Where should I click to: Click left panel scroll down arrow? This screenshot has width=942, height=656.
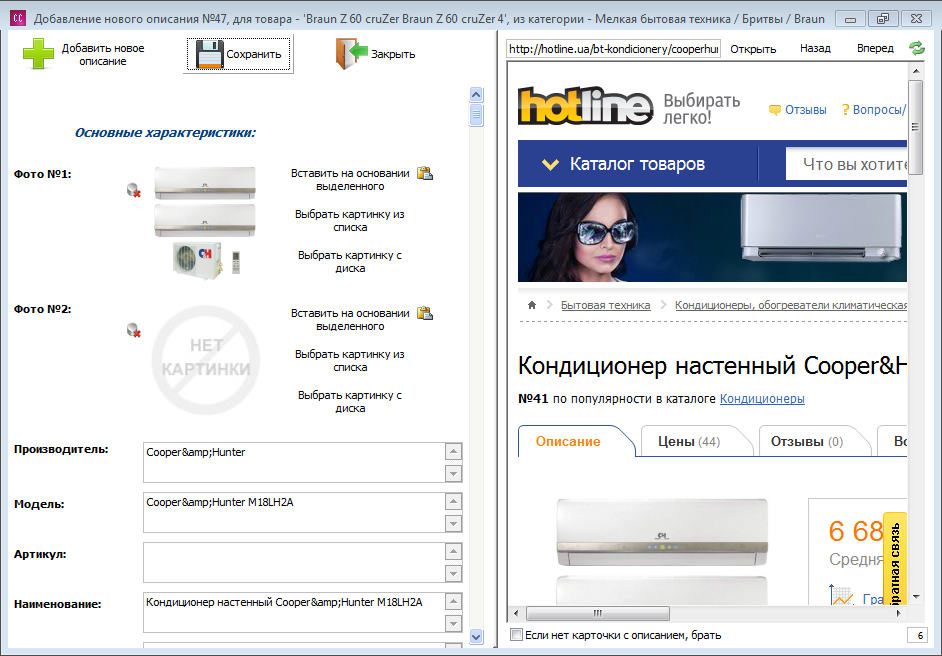476,636
